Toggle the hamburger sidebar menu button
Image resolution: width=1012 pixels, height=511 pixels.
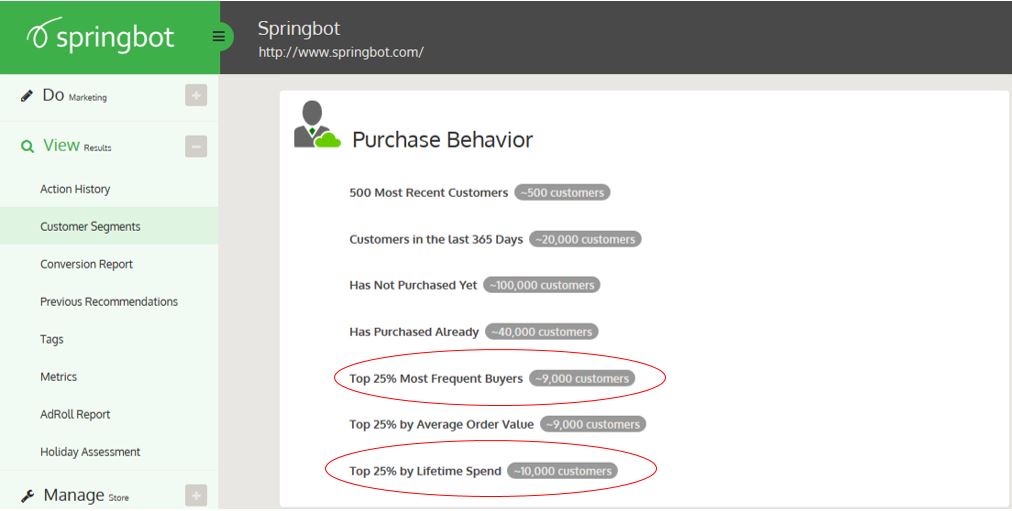[219, 37]
